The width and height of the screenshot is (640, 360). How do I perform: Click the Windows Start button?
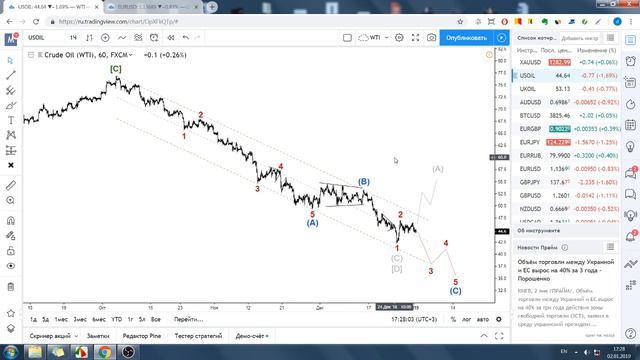click(10, 352)
